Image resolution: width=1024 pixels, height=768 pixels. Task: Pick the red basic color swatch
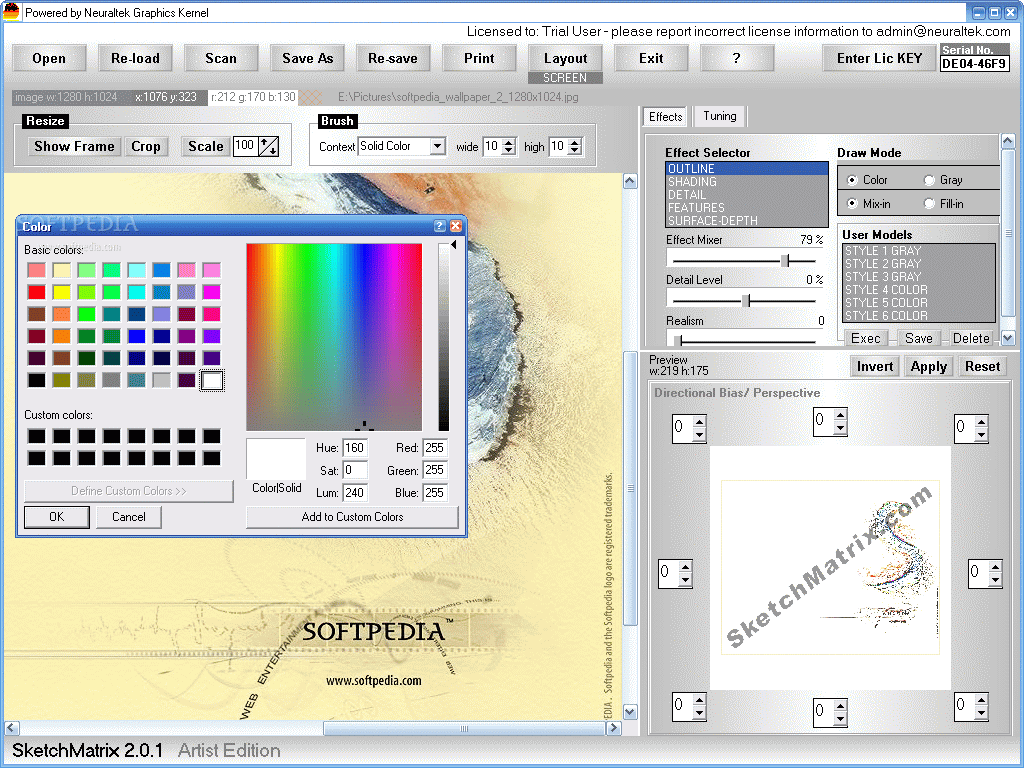37,292
